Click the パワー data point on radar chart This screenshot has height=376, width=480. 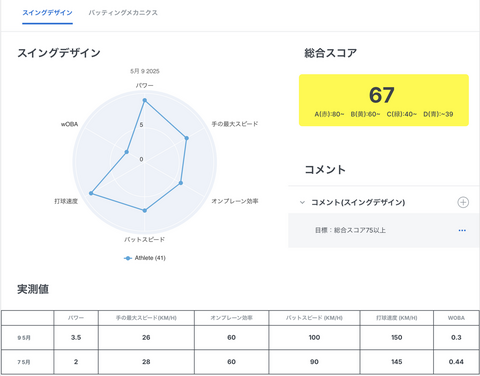pos(145,100)
